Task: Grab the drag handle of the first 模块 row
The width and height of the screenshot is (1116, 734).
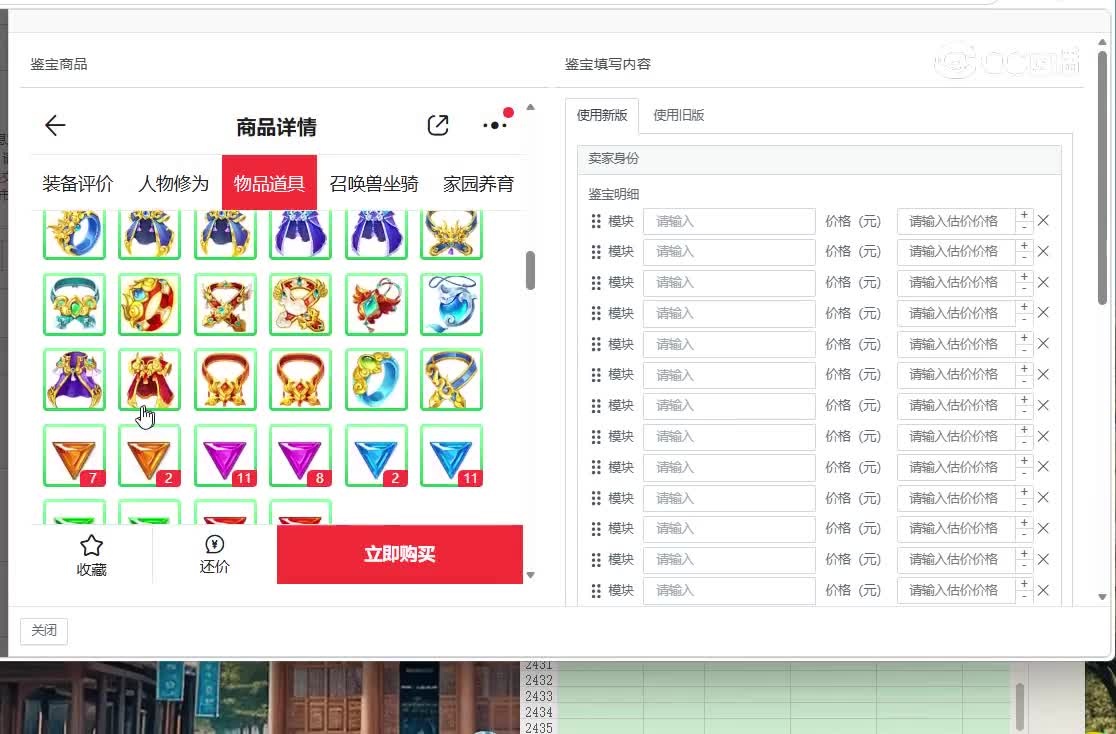Action: pos(596,221)
